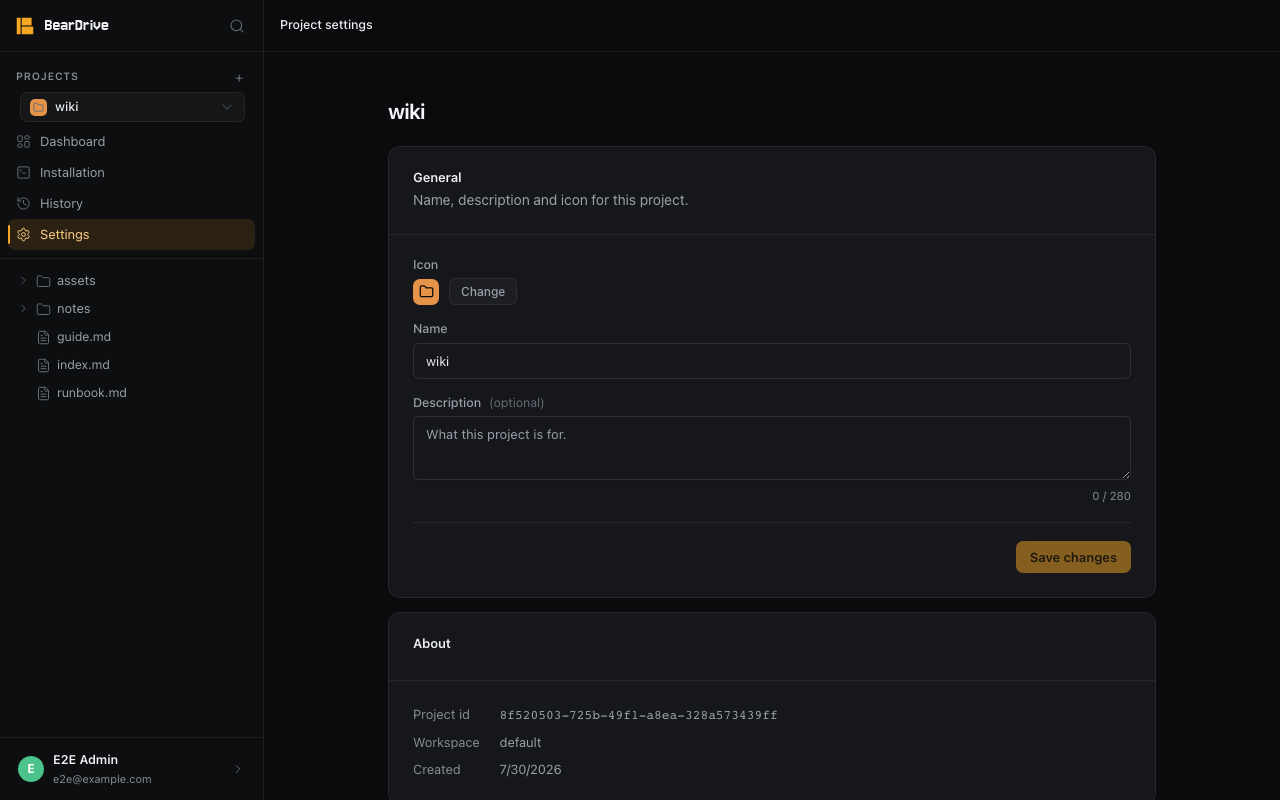Click the Change icon button

483,292
